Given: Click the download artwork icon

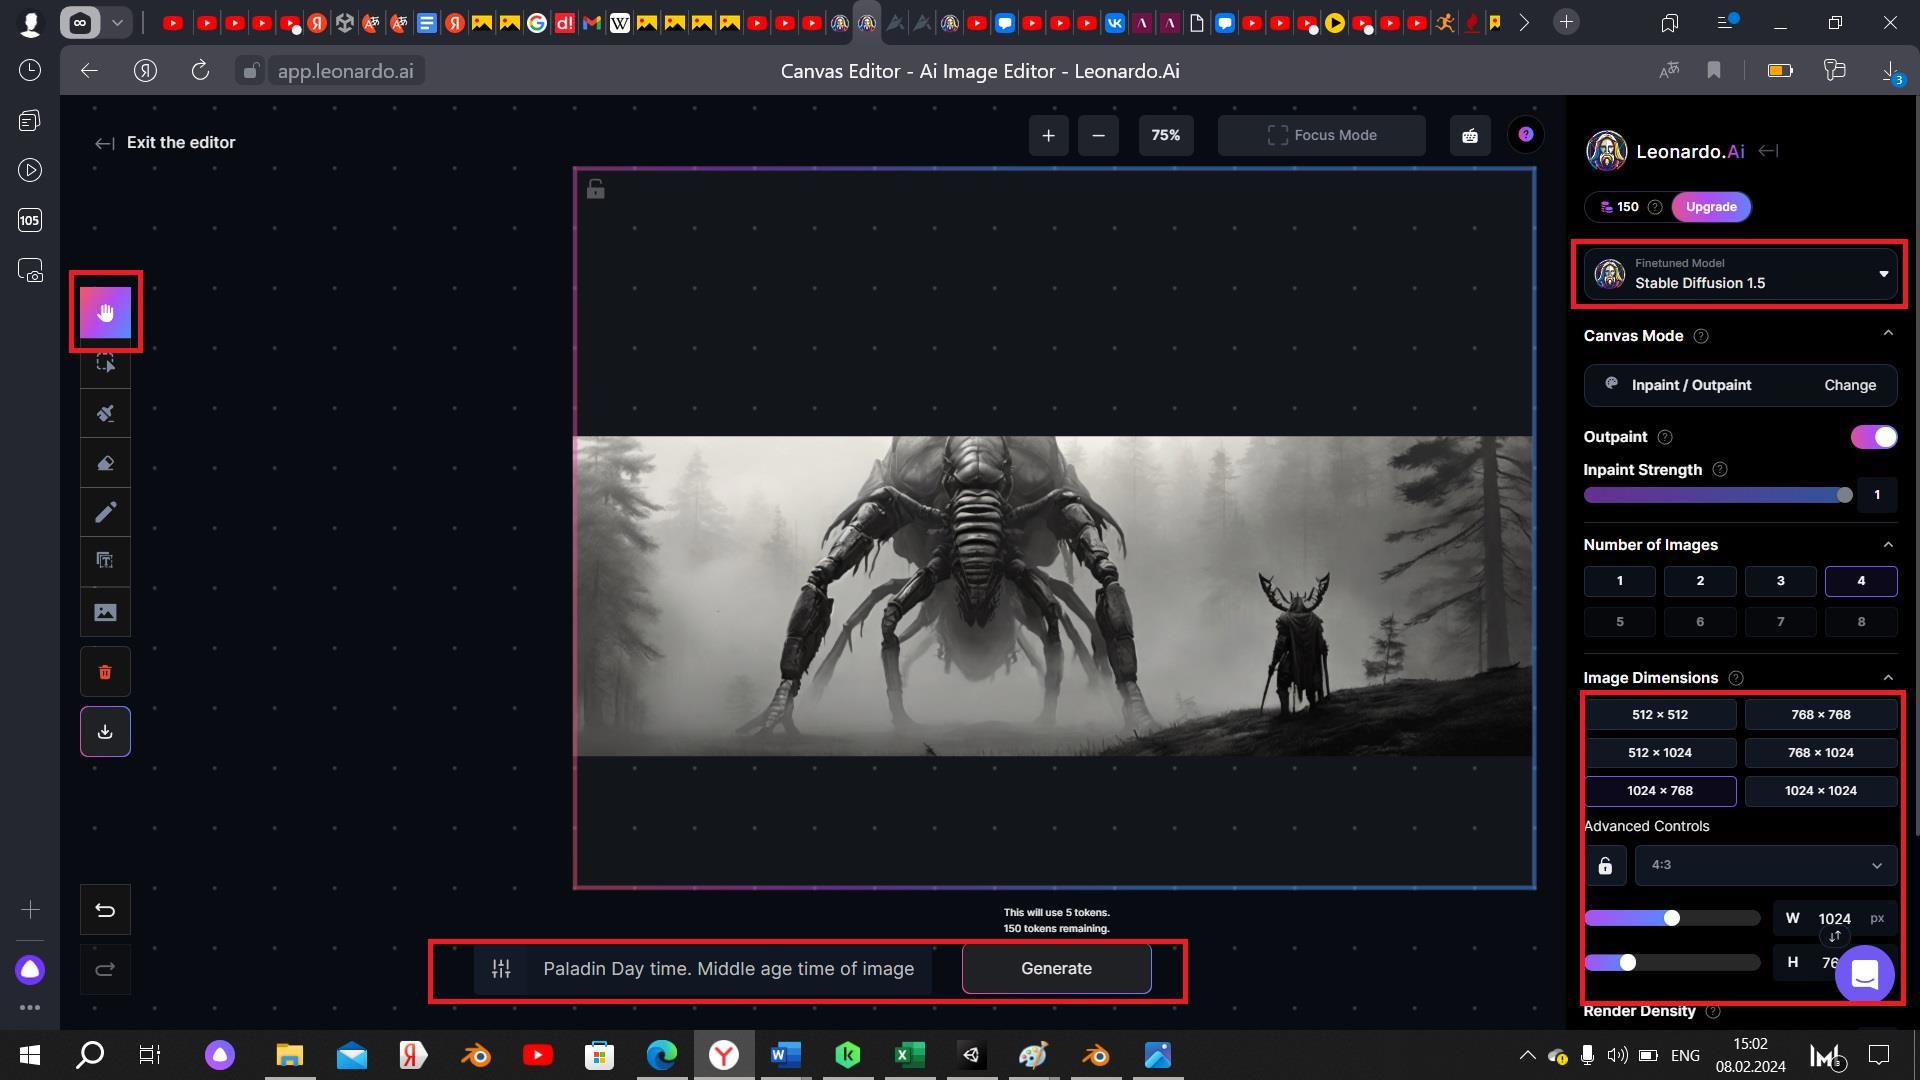Looking at the screenshot, I should click(x=105, y=732).
